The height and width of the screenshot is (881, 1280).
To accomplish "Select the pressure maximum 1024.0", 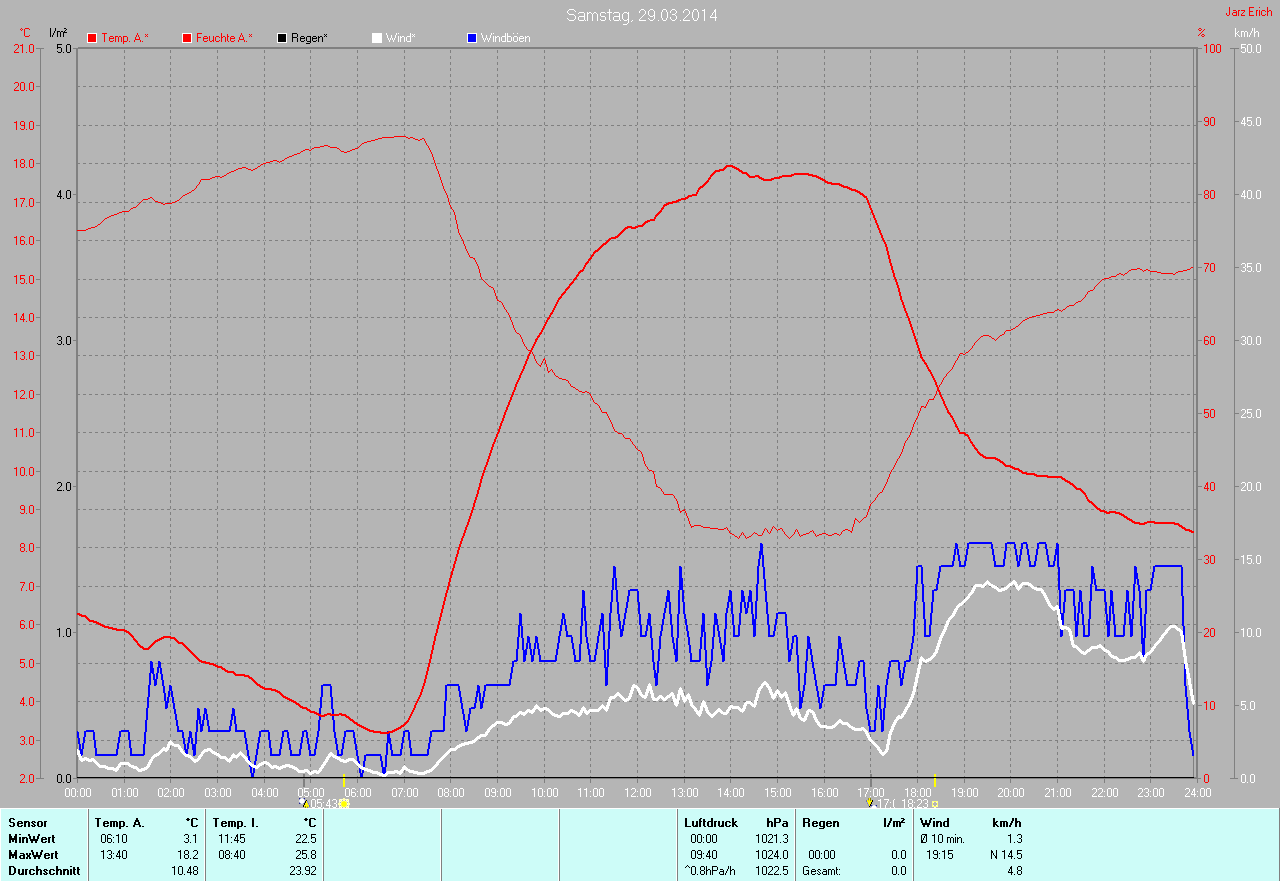I will pyautogui.click(x=771, y=855).
